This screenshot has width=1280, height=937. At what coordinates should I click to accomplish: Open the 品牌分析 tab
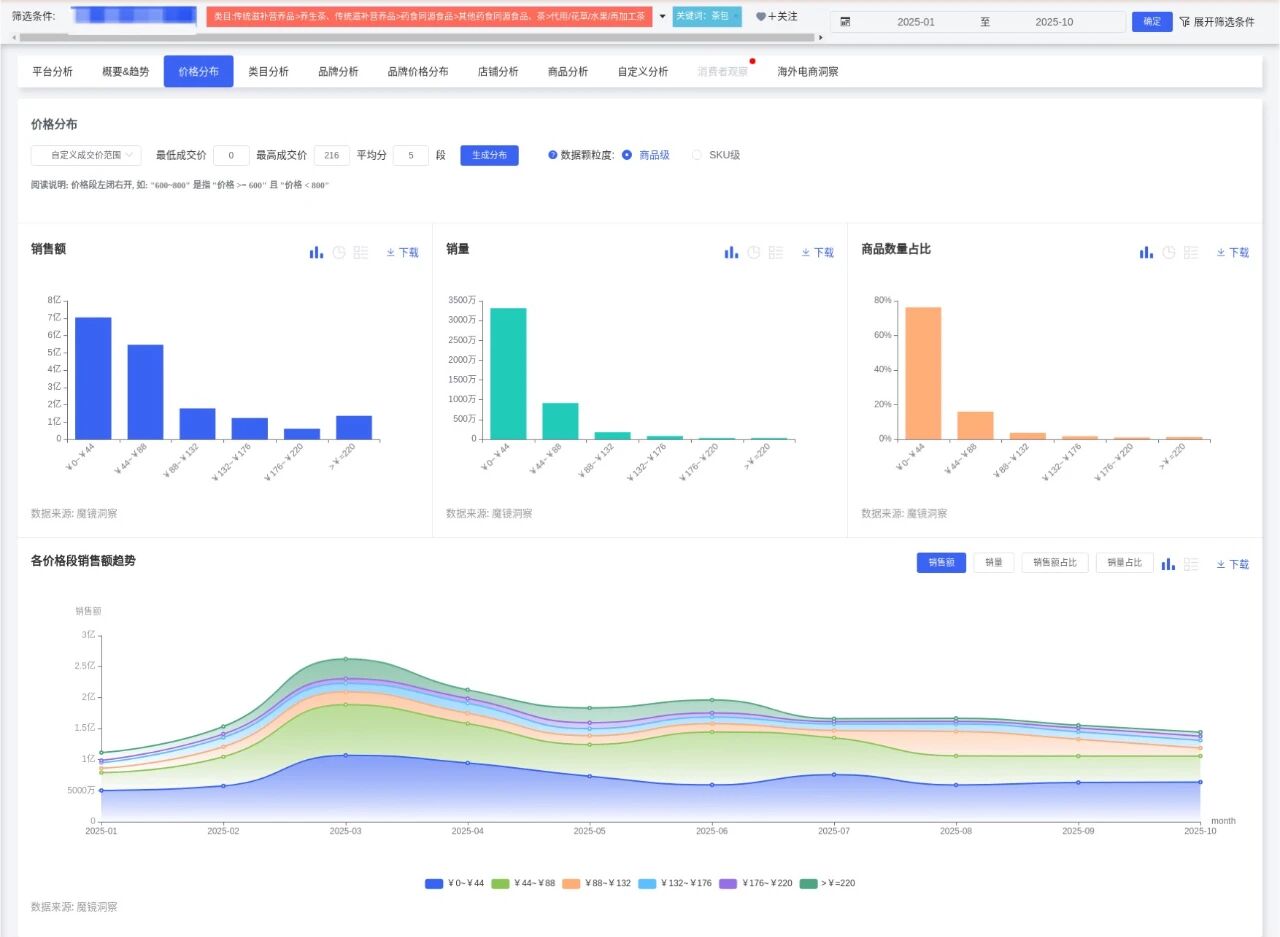click(338, 72)
